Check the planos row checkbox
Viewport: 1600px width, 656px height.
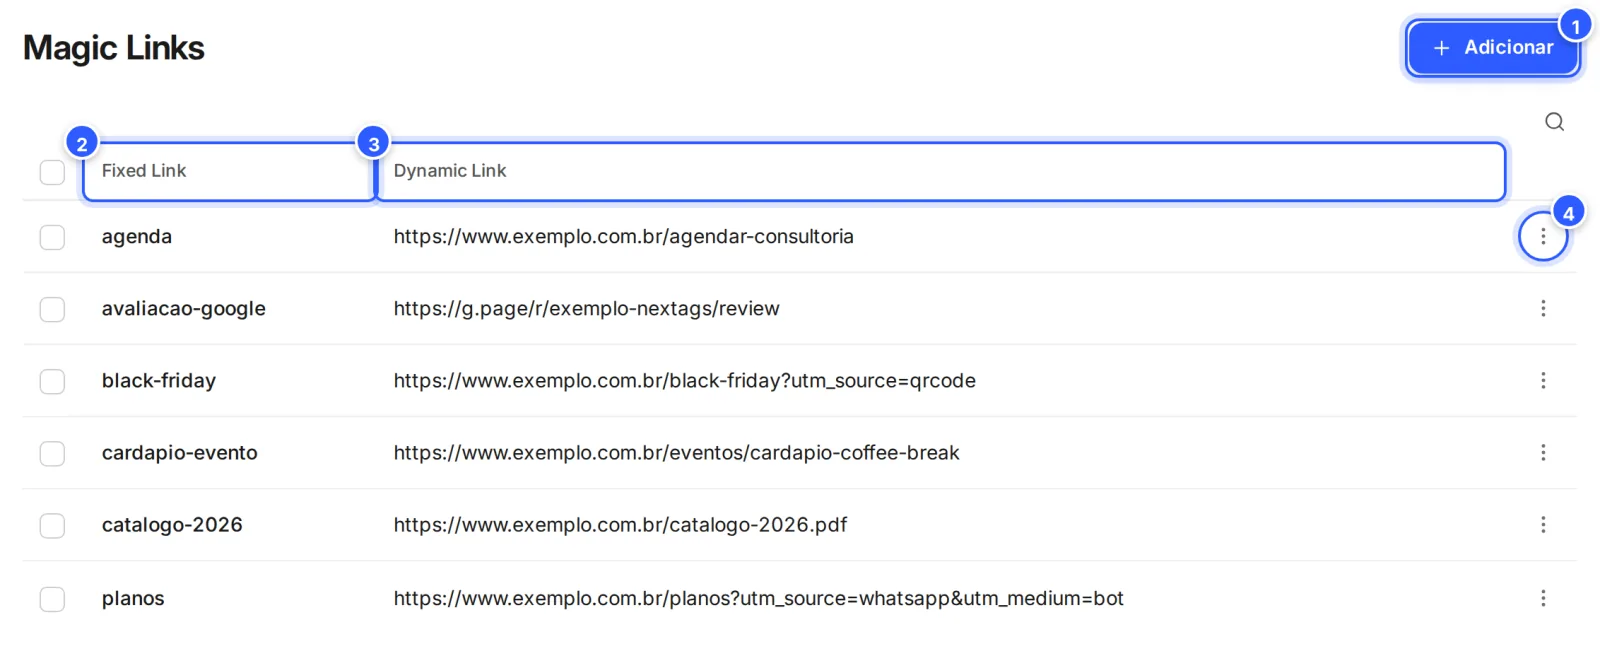point(52,599)
